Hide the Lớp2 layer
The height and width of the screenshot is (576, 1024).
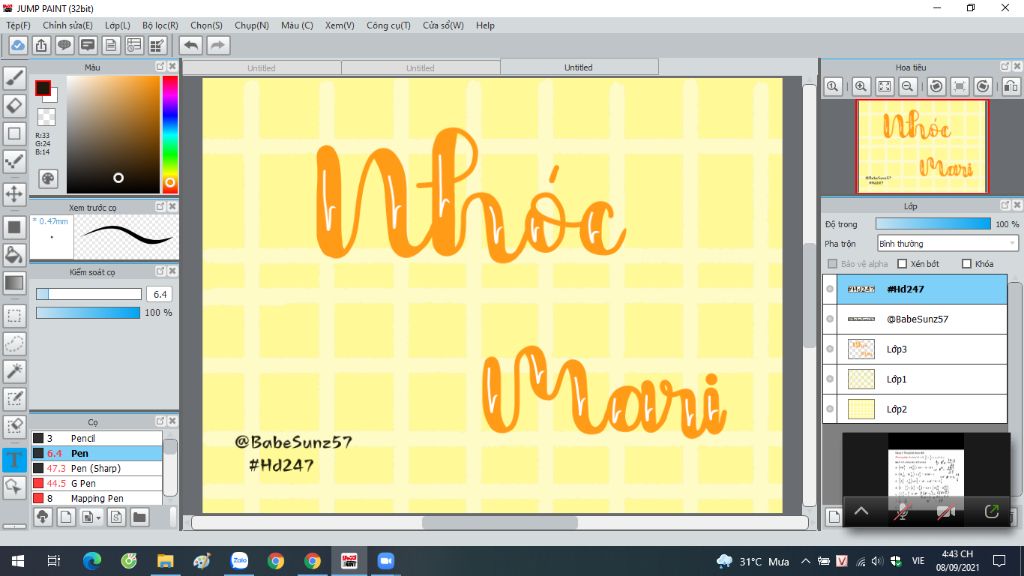(x=830, y=409)
